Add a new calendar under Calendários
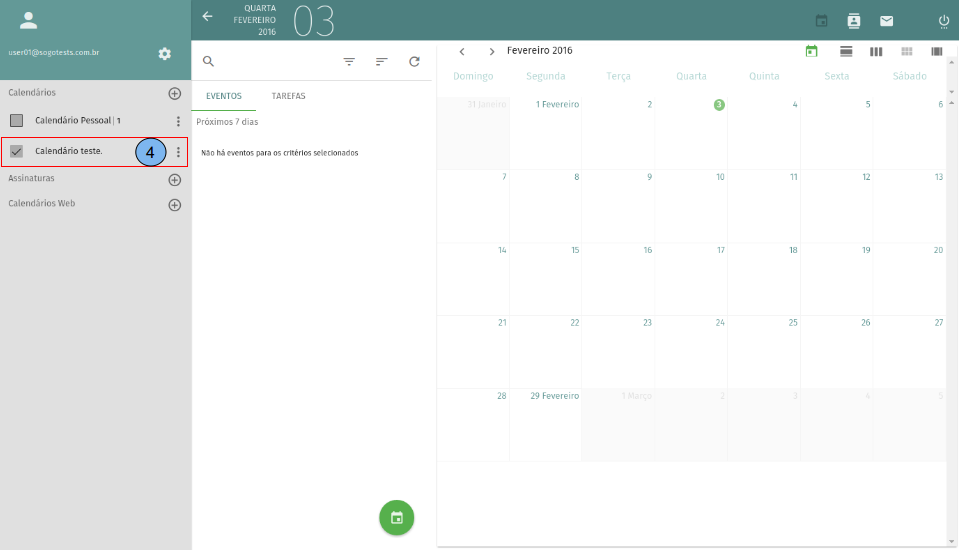960x550 pixels. pyautogui.click(x=174, y=93)
